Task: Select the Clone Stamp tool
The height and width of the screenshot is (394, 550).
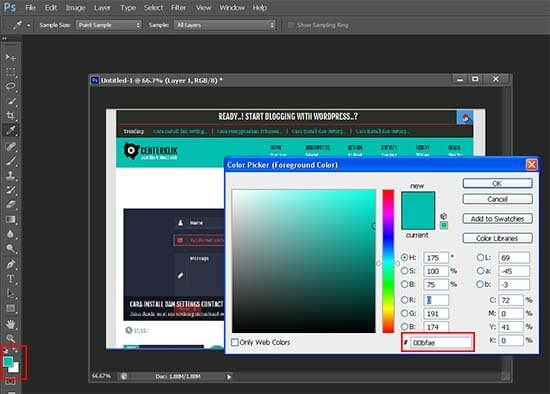Action: (x=11, y=175)
